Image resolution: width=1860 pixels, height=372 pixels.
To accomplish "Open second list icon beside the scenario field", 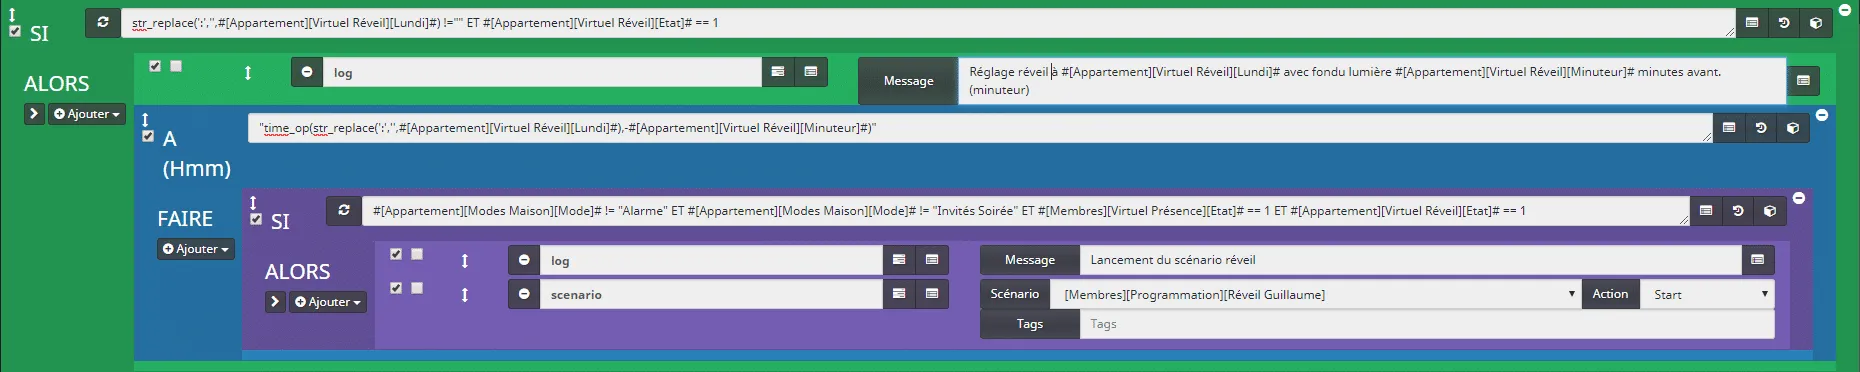I will click(932, 294).
